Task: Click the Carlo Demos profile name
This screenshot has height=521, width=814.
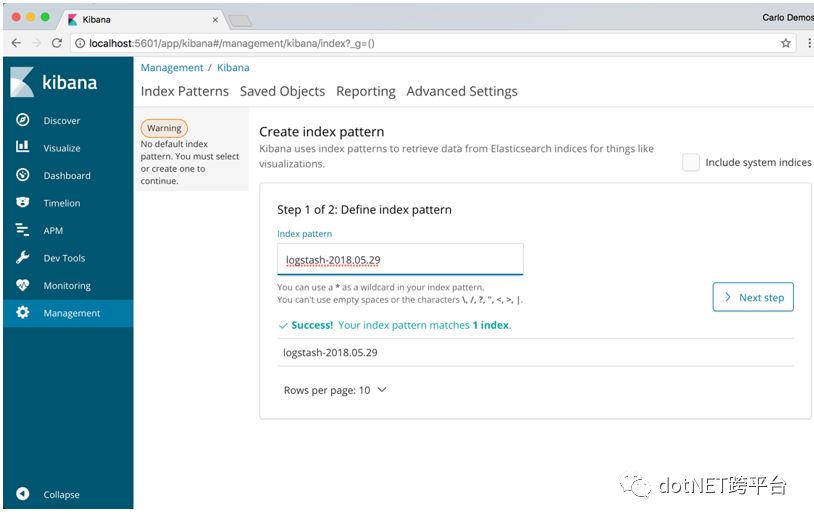Action: (x=788, y=18)
